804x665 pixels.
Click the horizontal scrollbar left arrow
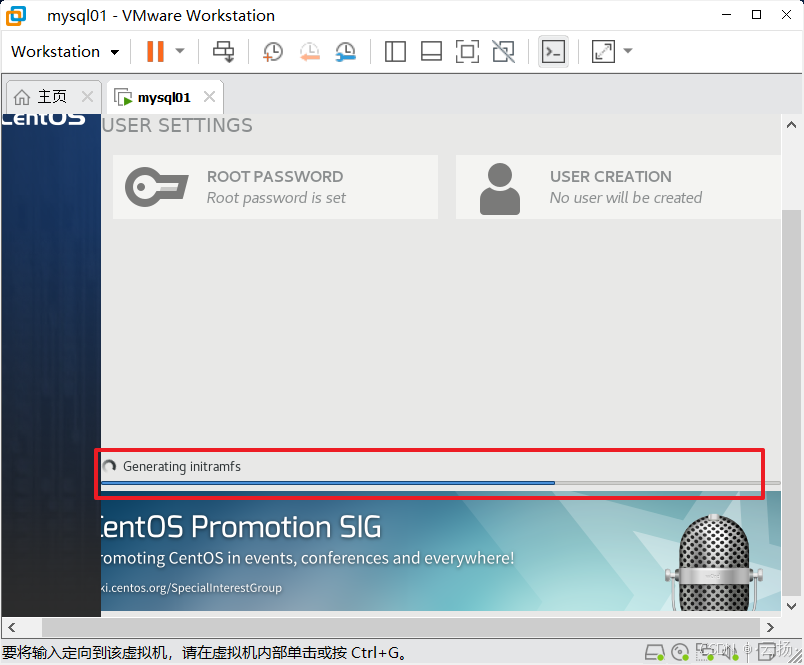point(12,627)
